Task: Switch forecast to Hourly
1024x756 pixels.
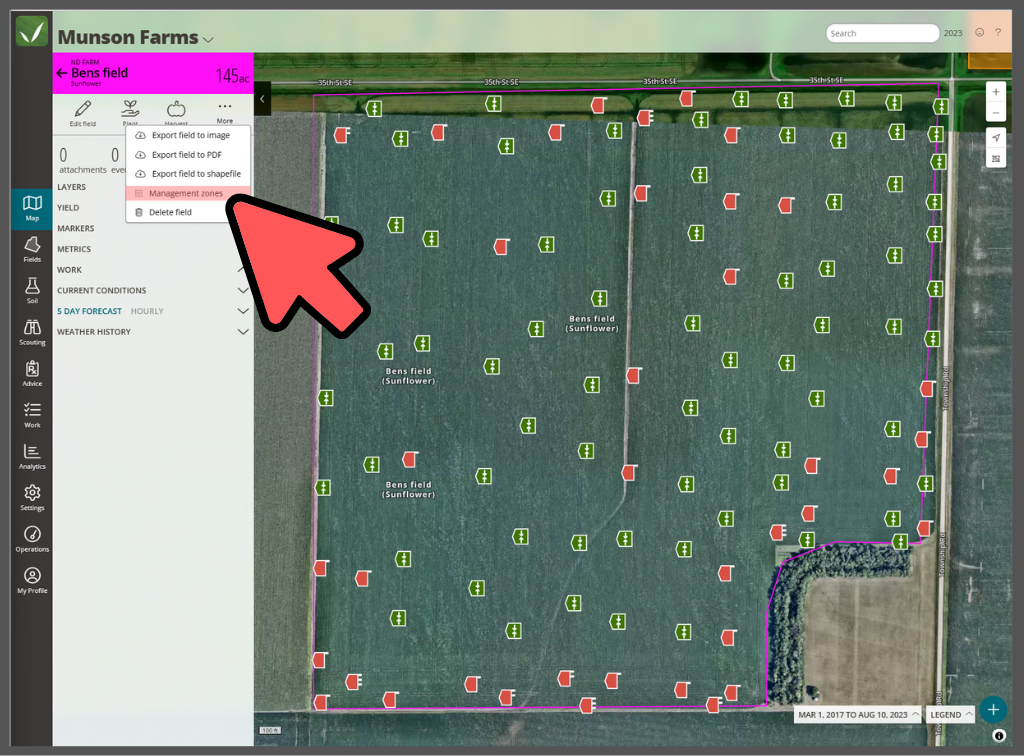Action: [147, 311]
